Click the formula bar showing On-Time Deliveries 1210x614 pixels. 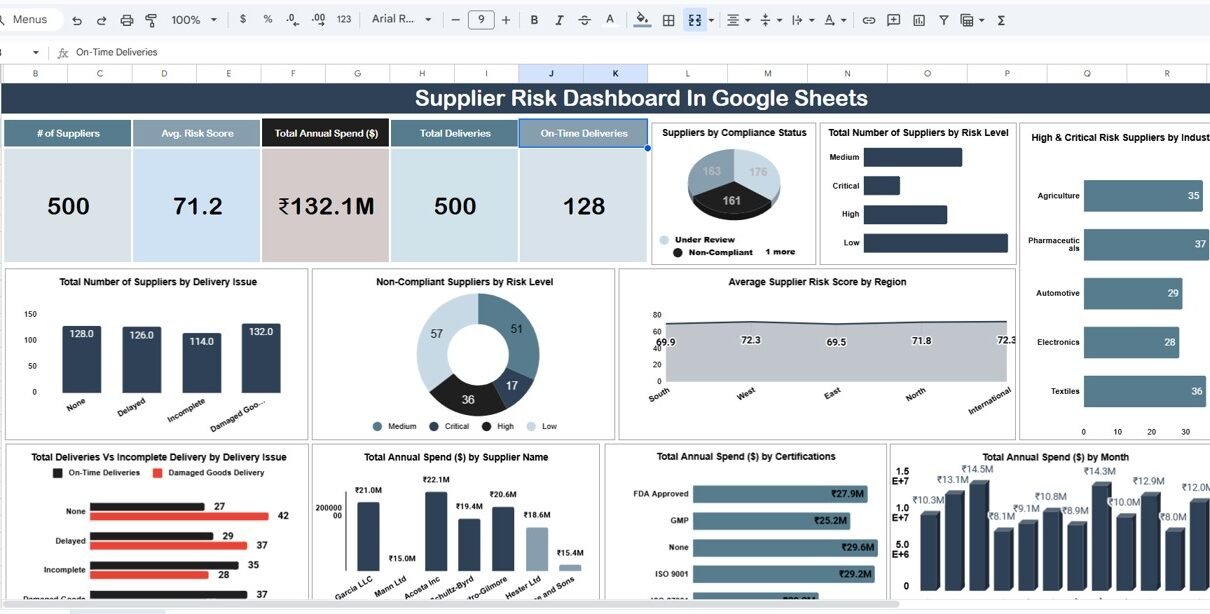(x=640, y=52)
